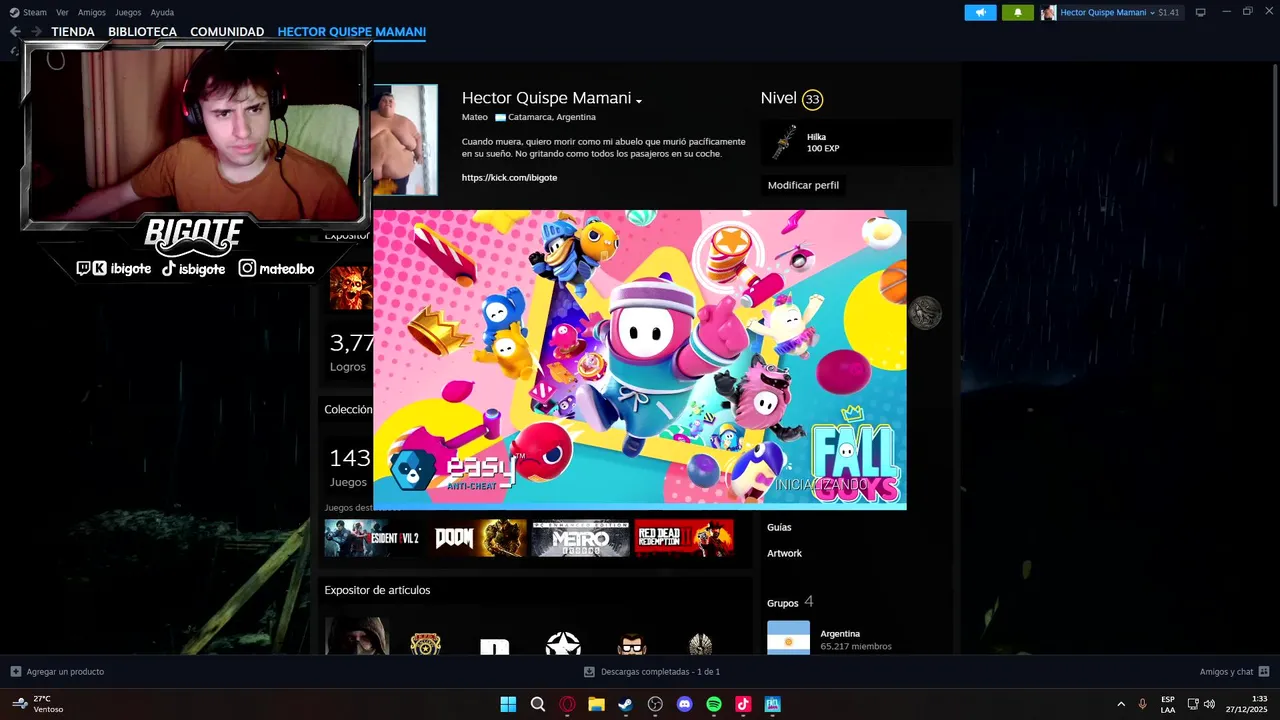Open the blue megaphone announcements button
Viewport: 1280px width, 720px height.
(x=980, y=12)
